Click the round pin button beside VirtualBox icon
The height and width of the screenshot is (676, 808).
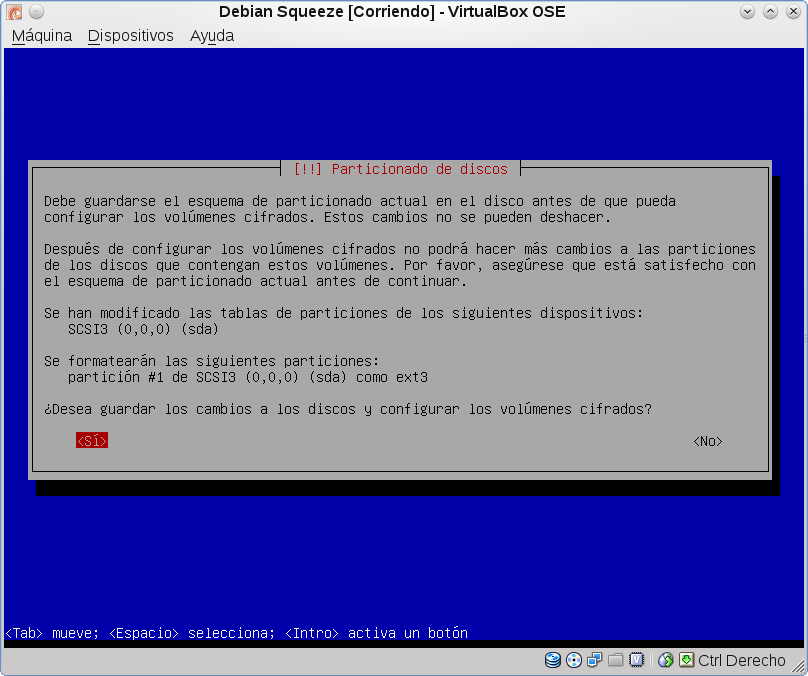(36, 11)
